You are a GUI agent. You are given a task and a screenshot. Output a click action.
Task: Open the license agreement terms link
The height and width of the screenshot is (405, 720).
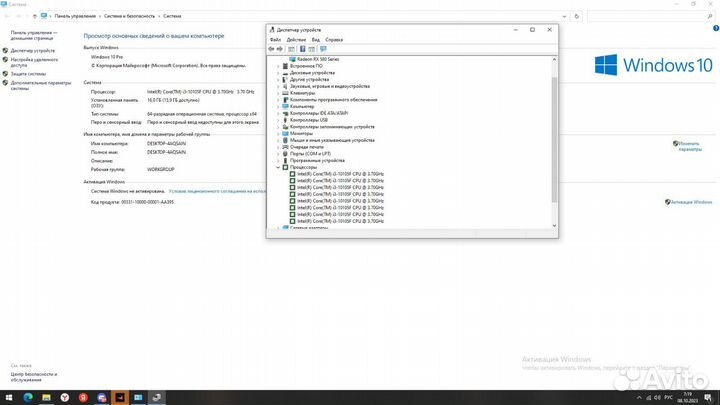coord(217,191)
